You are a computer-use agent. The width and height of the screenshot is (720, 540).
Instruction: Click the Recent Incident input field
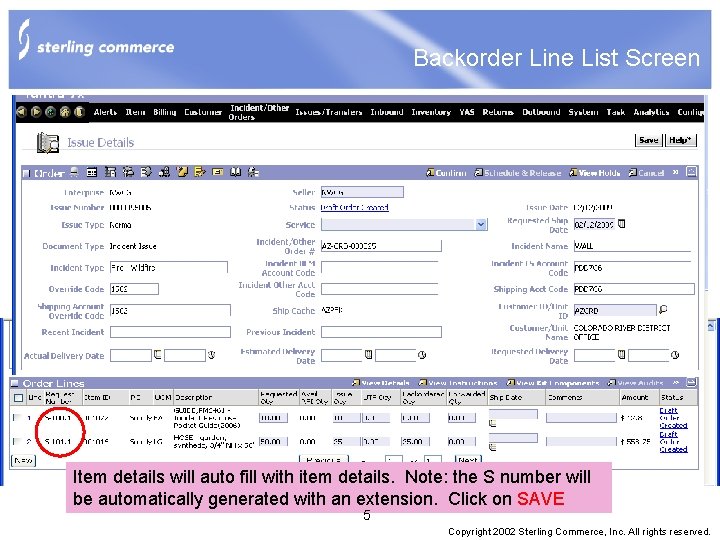[x=170, y=332]
